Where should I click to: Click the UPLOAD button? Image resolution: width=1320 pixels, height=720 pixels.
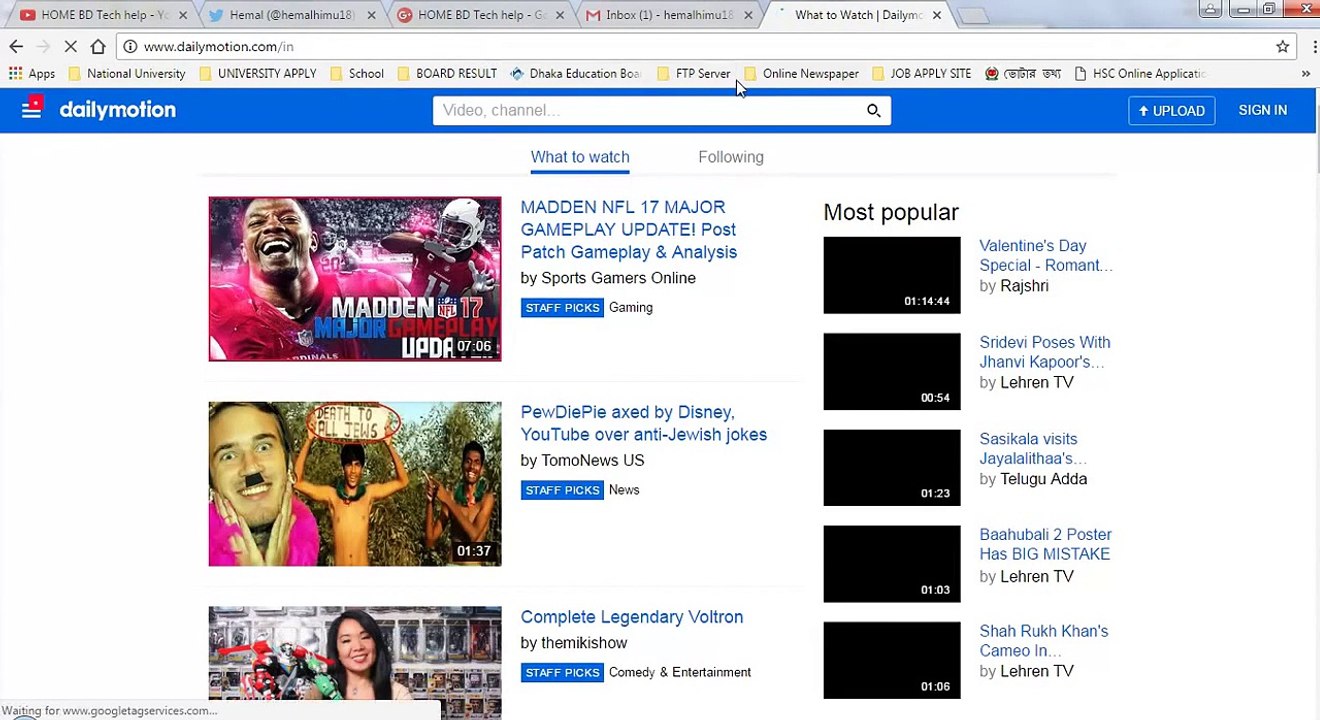coord(1171,110)
